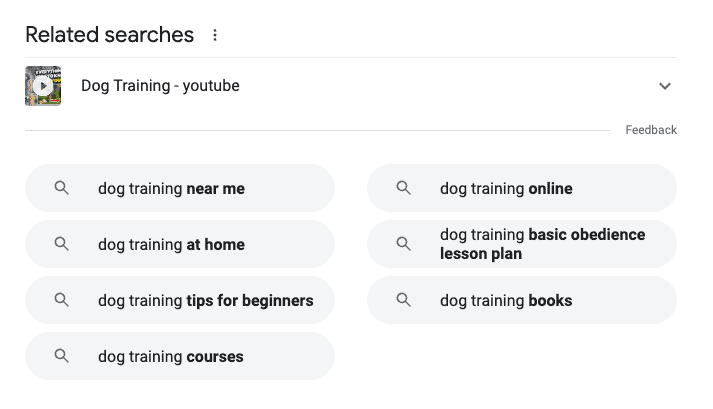Open the dog training courses search
Image resolution: width=713 pixels, height=409 pixels.
pyautogui.click(x=171, y=356)
